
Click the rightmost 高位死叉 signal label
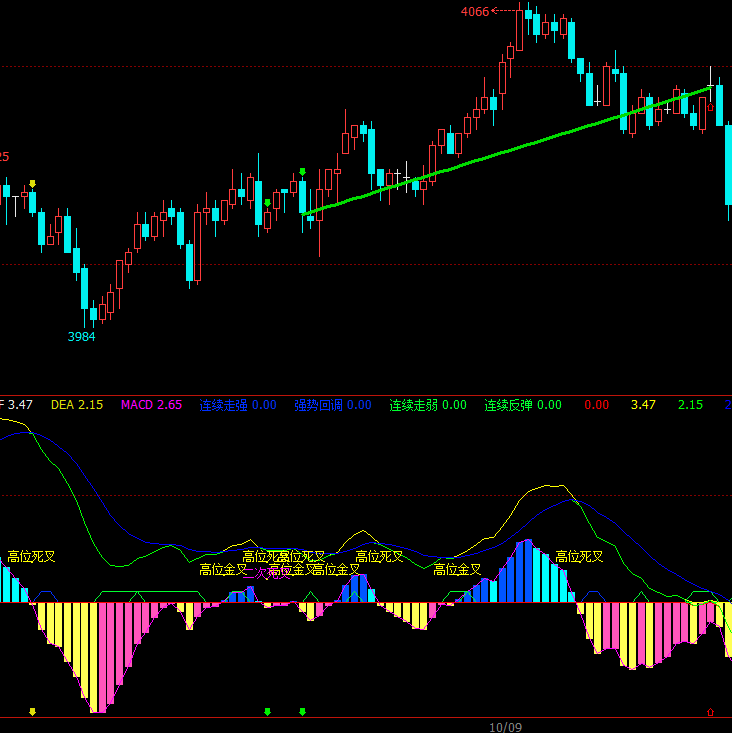[580, 557]
